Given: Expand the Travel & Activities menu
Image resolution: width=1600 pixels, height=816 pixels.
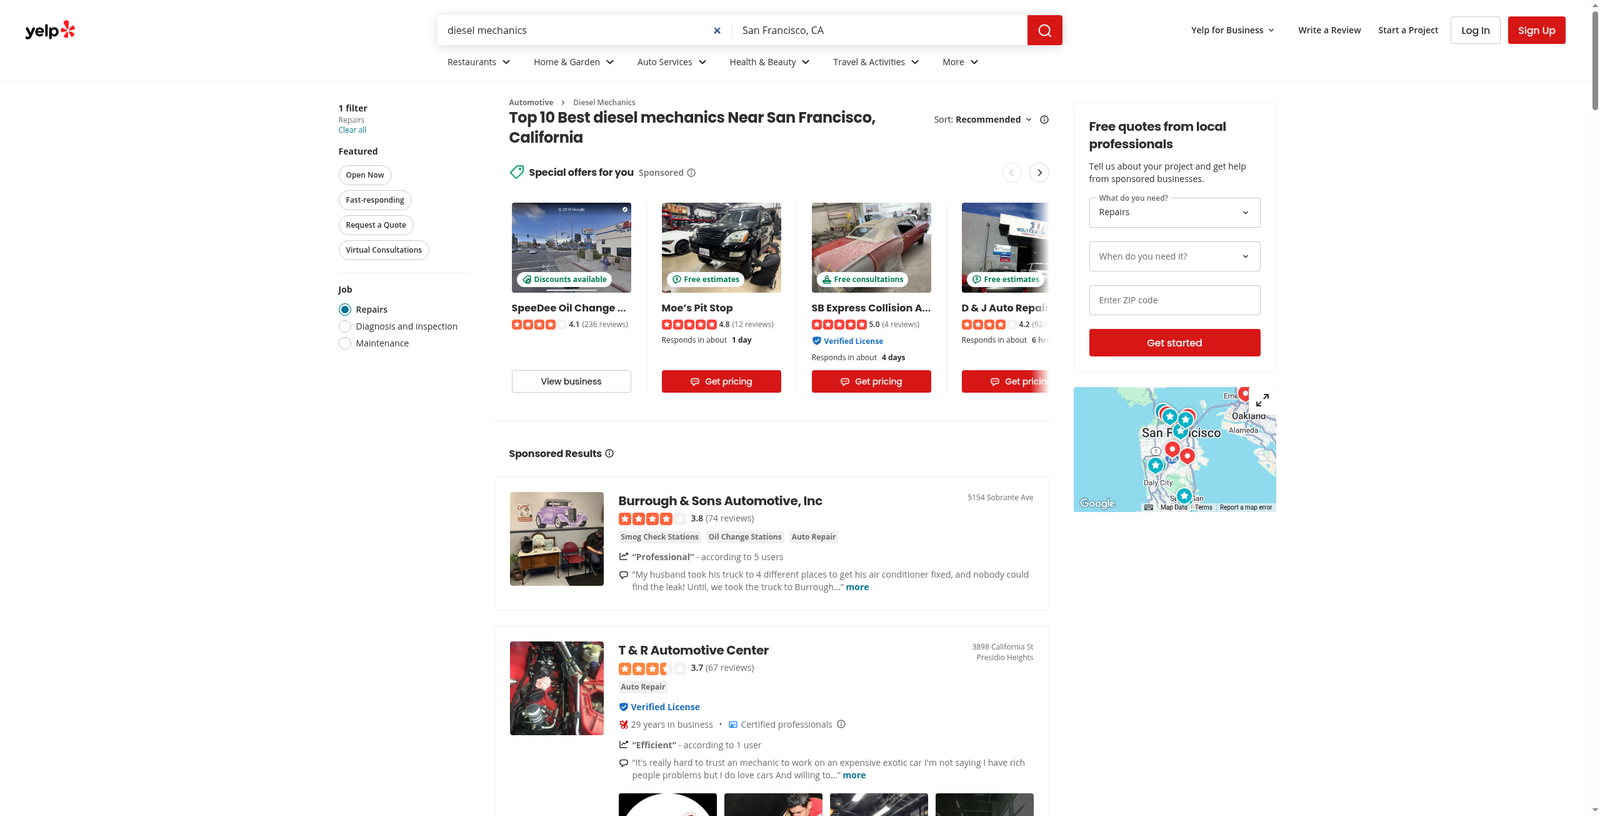Looking at the screenshot, I should [x=876, y=62].
